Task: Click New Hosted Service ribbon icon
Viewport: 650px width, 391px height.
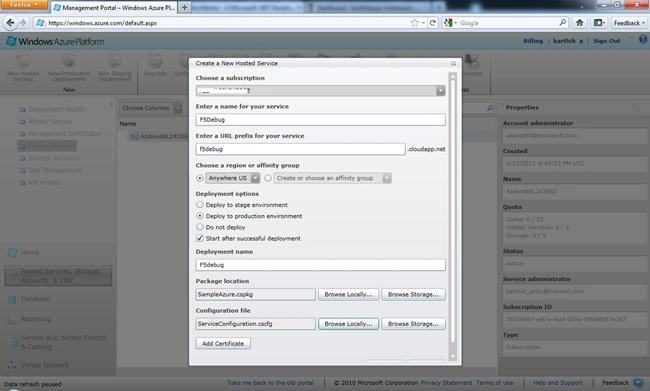Action: pyautogui.click(x=23, y=68)
